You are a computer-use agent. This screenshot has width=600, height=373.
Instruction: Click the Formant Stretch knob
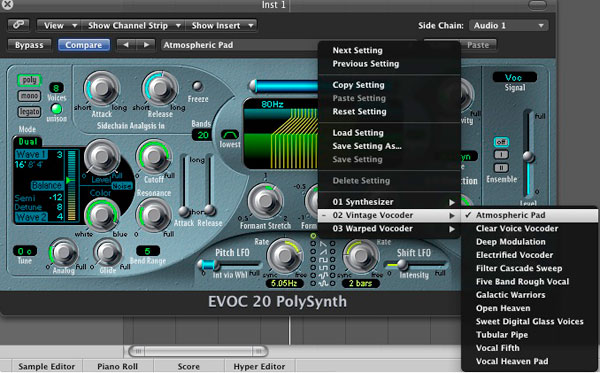pos(265,201)
